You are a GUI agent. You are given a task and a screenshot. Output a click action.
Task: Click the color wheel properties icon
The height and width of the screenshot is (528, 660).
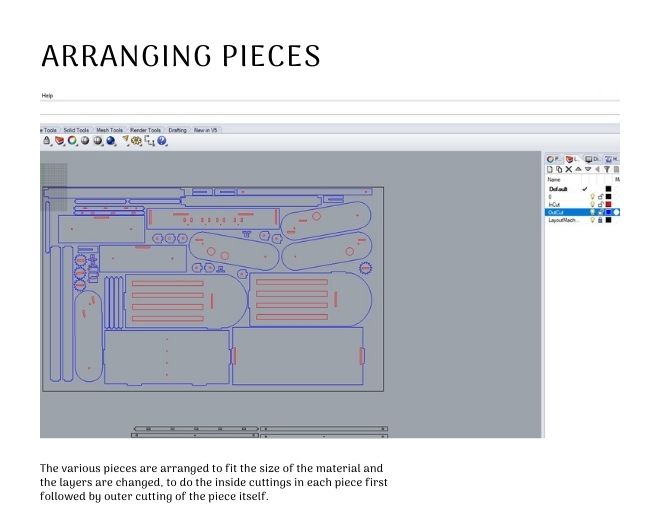tap(72, 141)
